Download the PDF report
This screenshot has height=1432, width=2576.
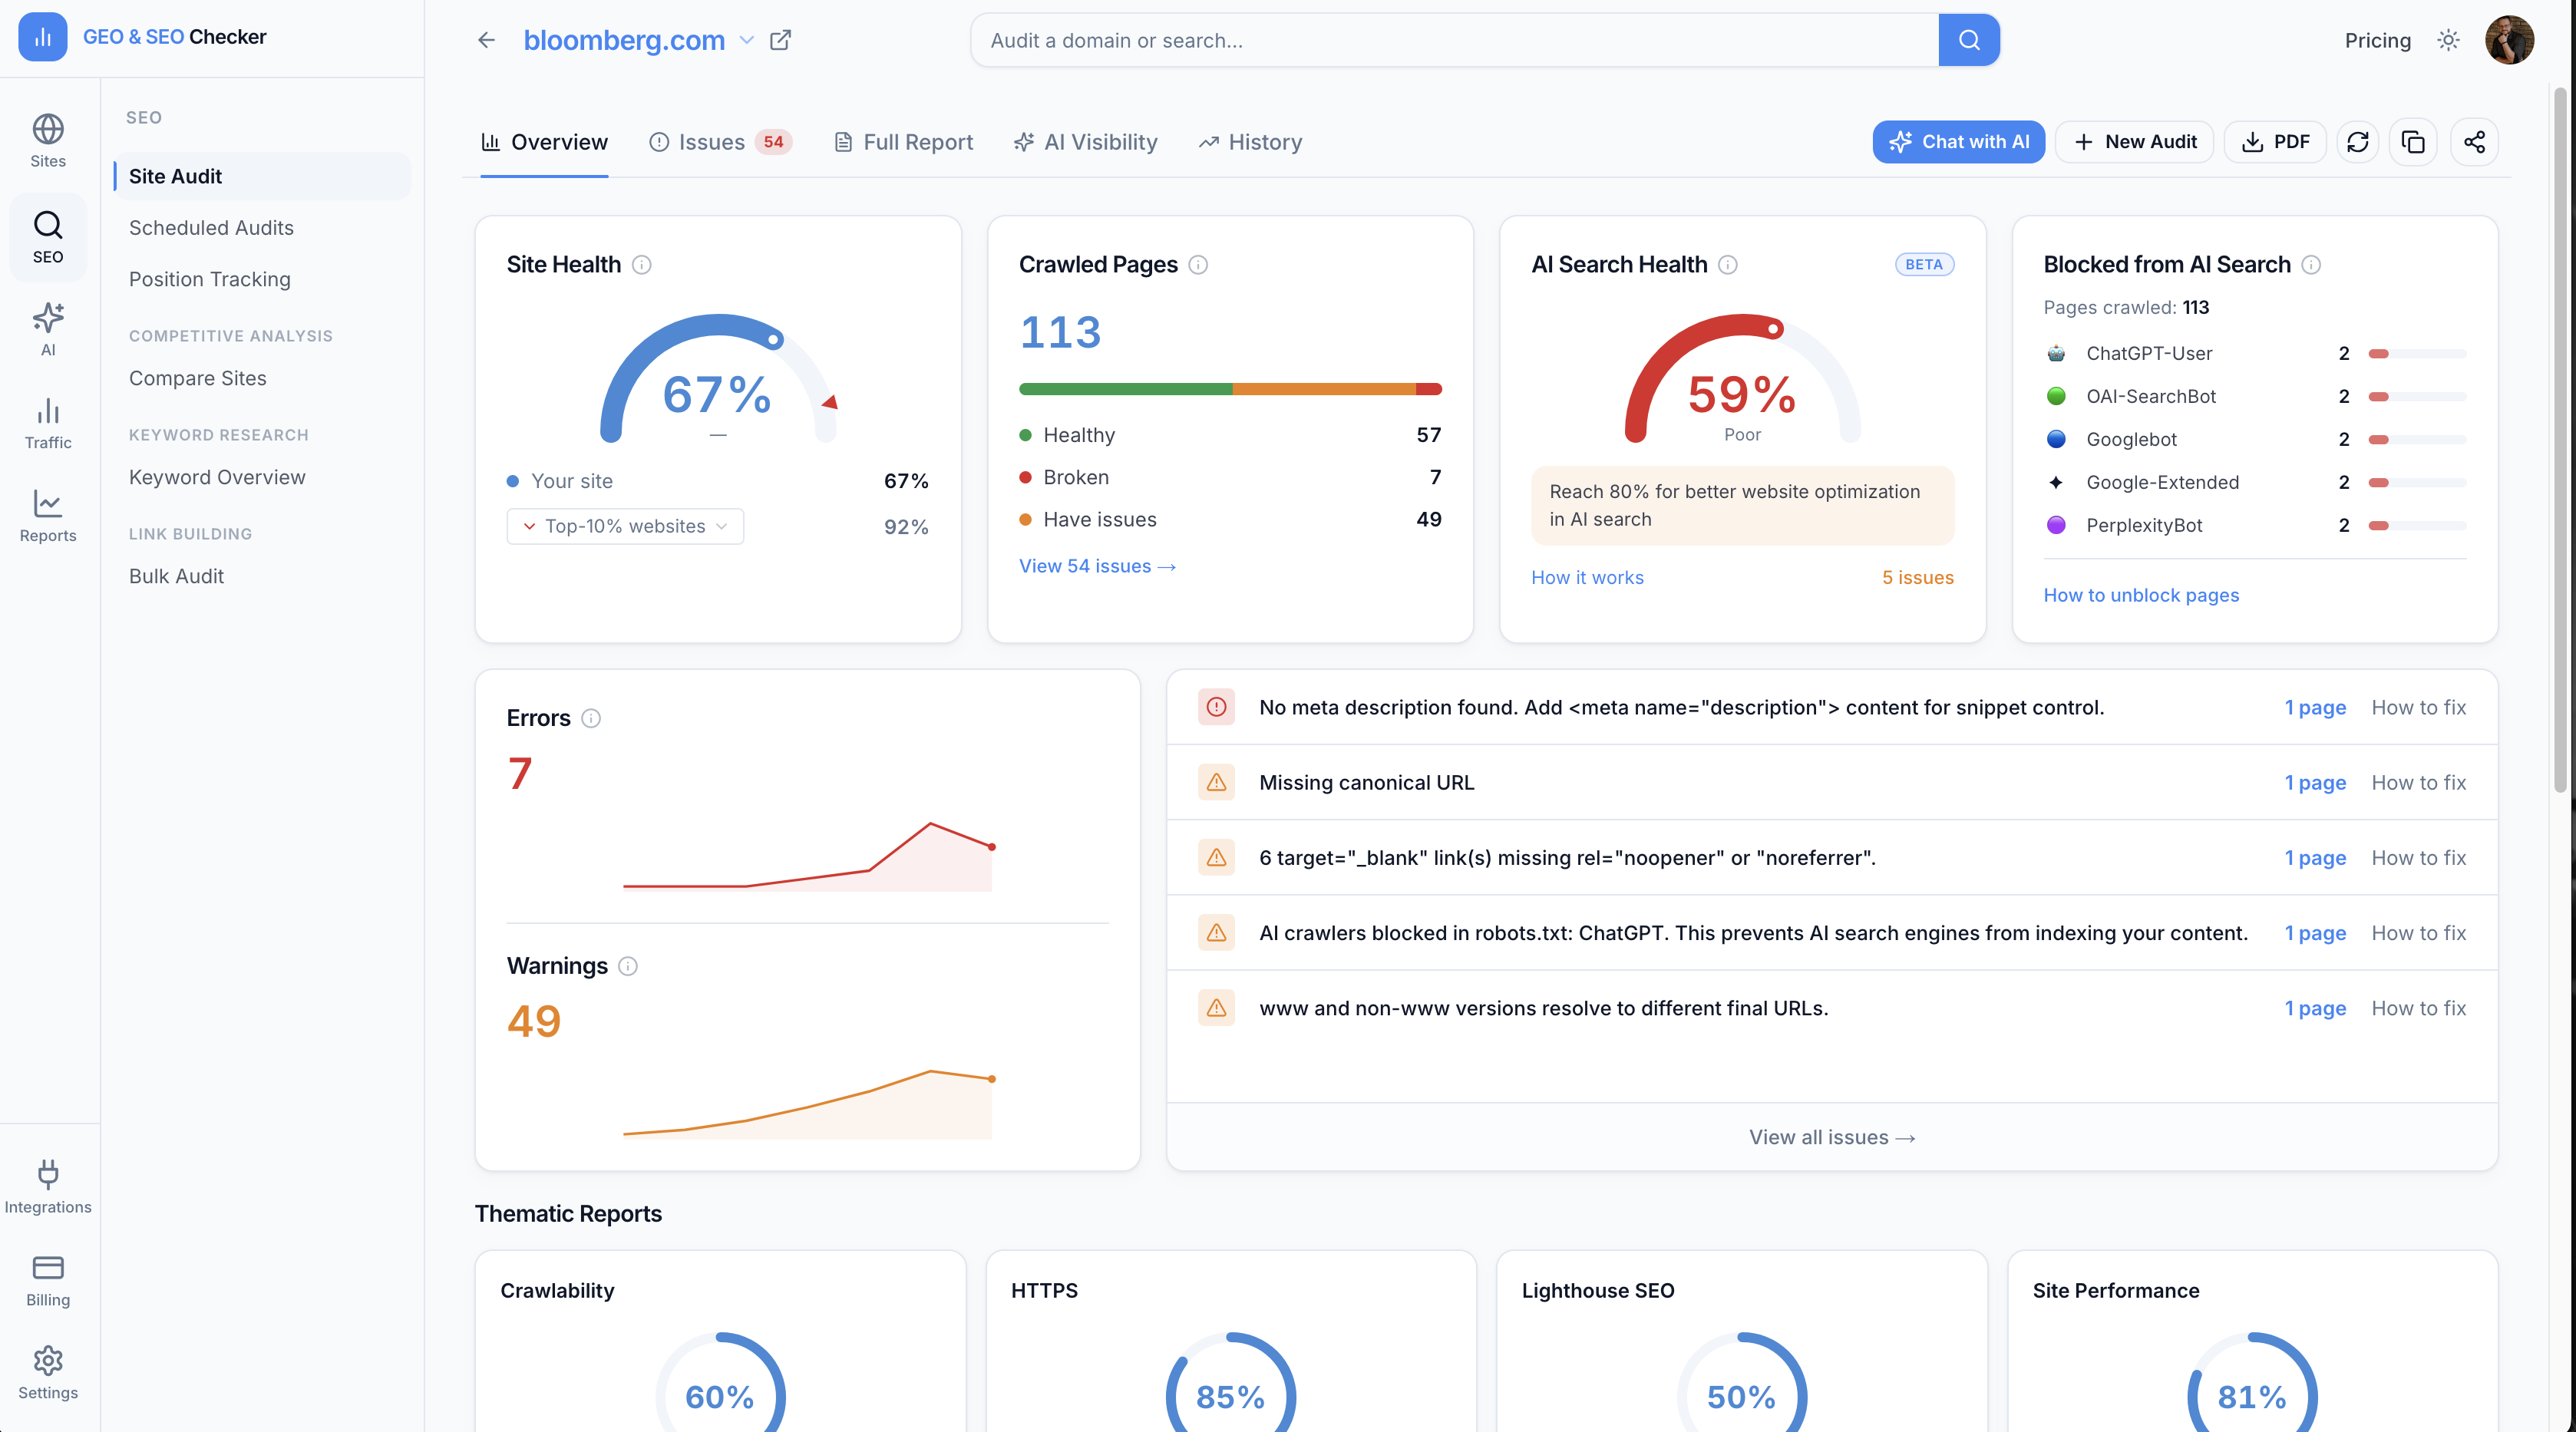point(2275,142)
